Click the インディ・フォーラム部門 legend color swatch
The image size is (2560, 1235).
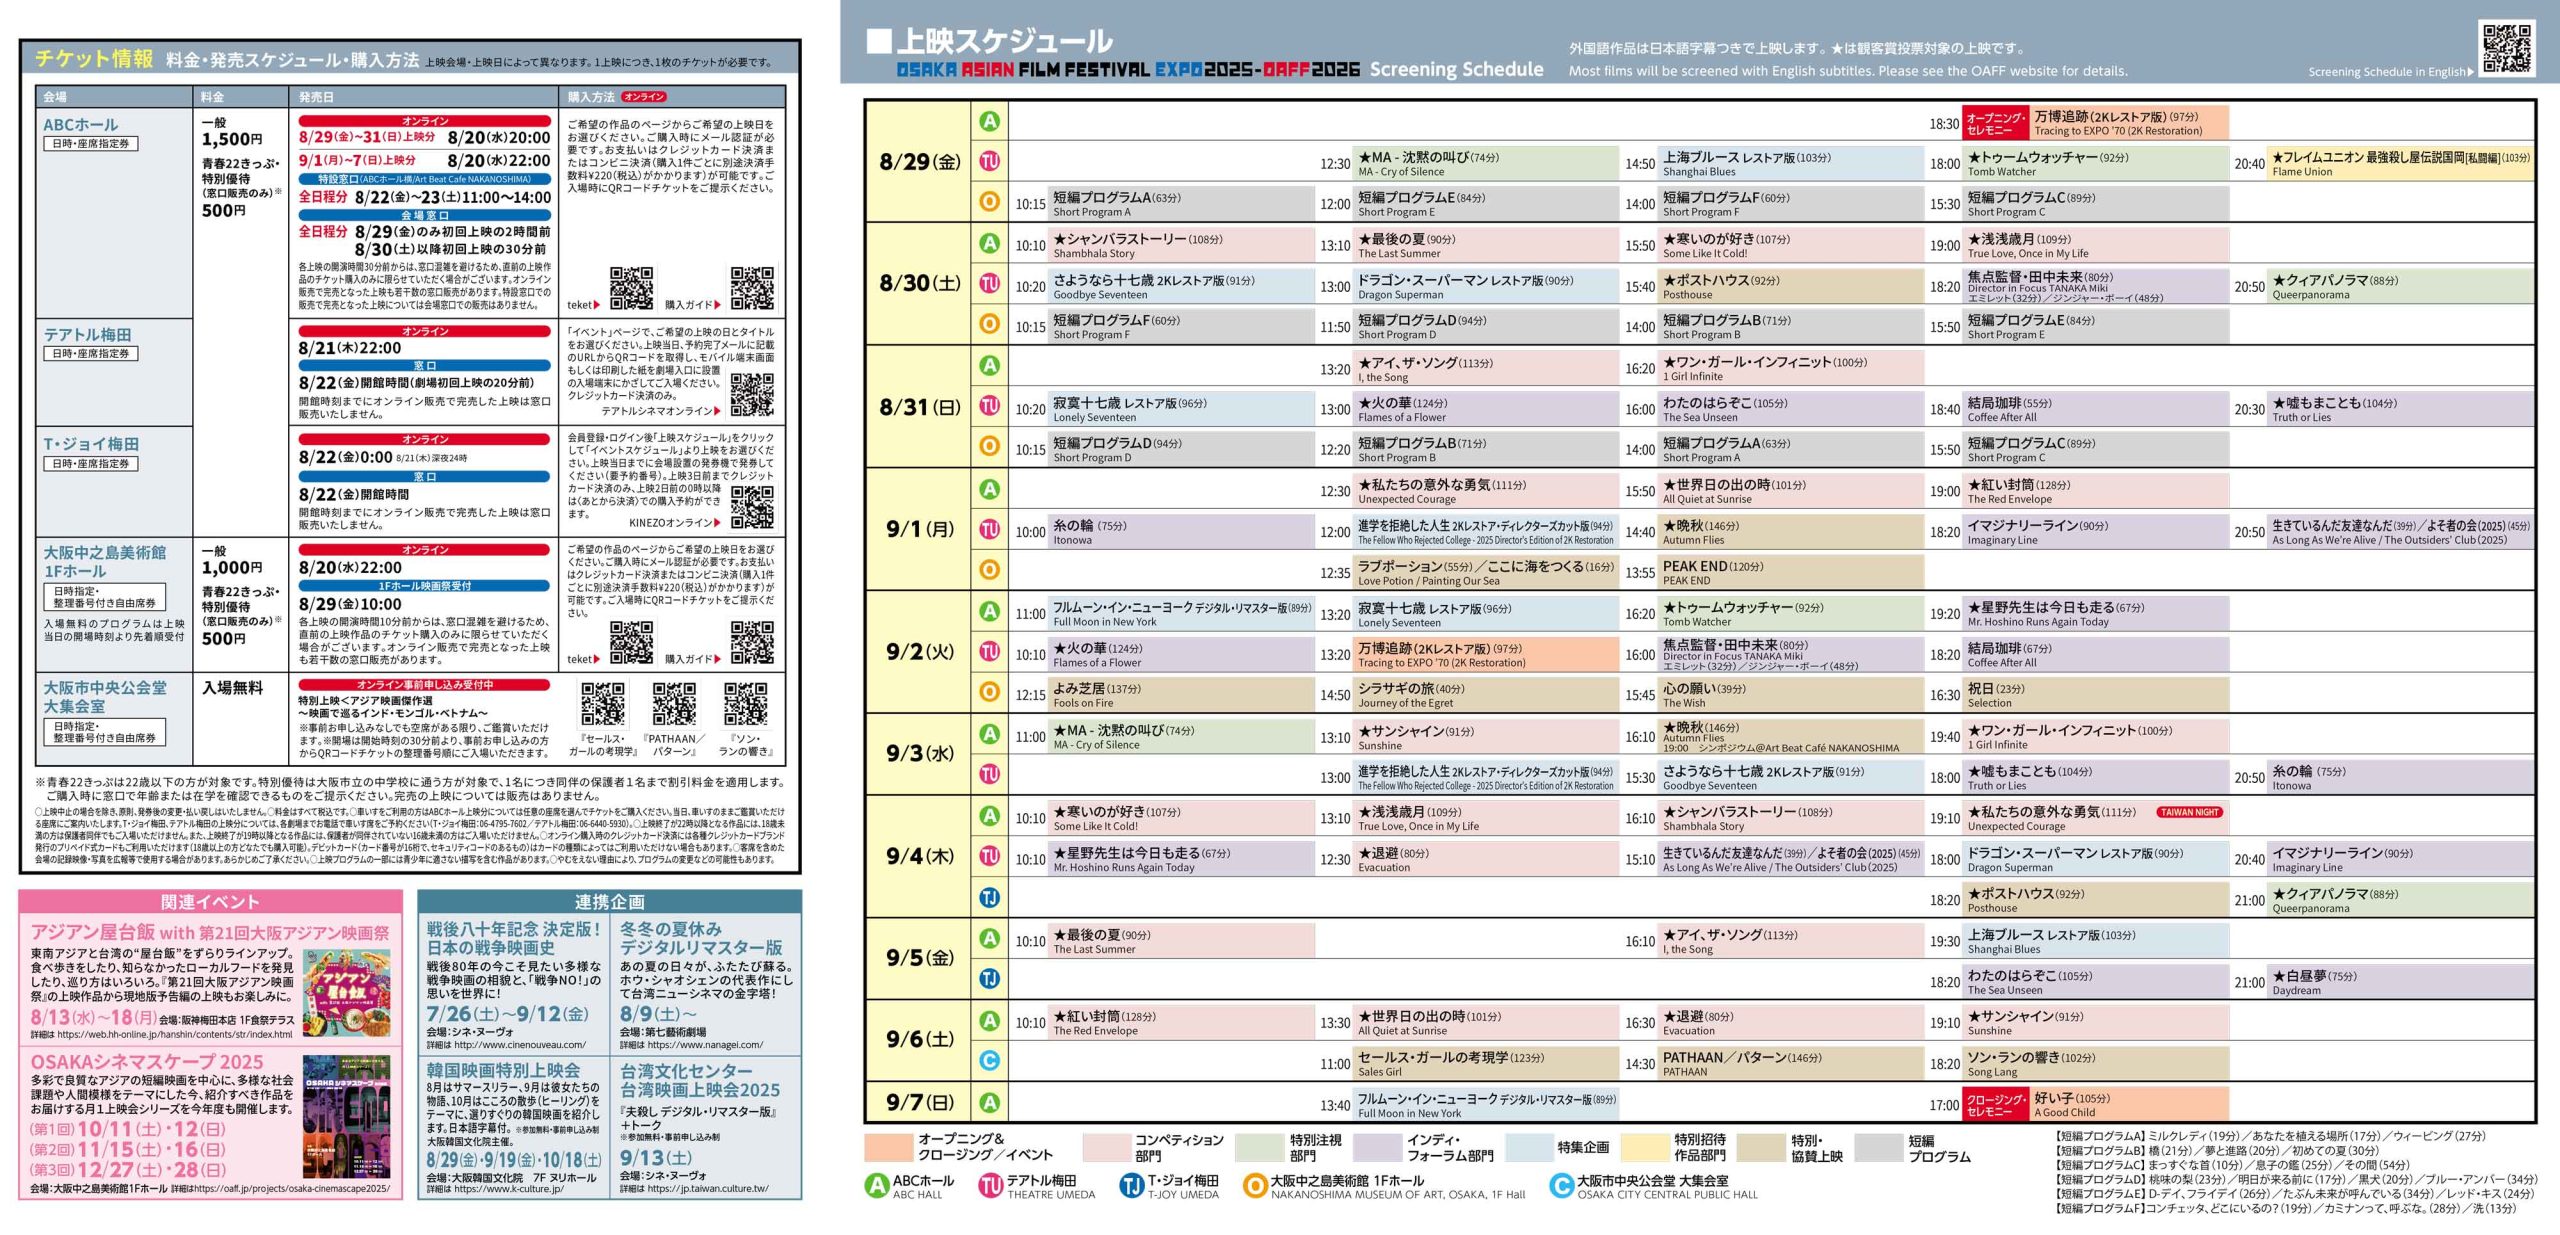[1376, 1146]
